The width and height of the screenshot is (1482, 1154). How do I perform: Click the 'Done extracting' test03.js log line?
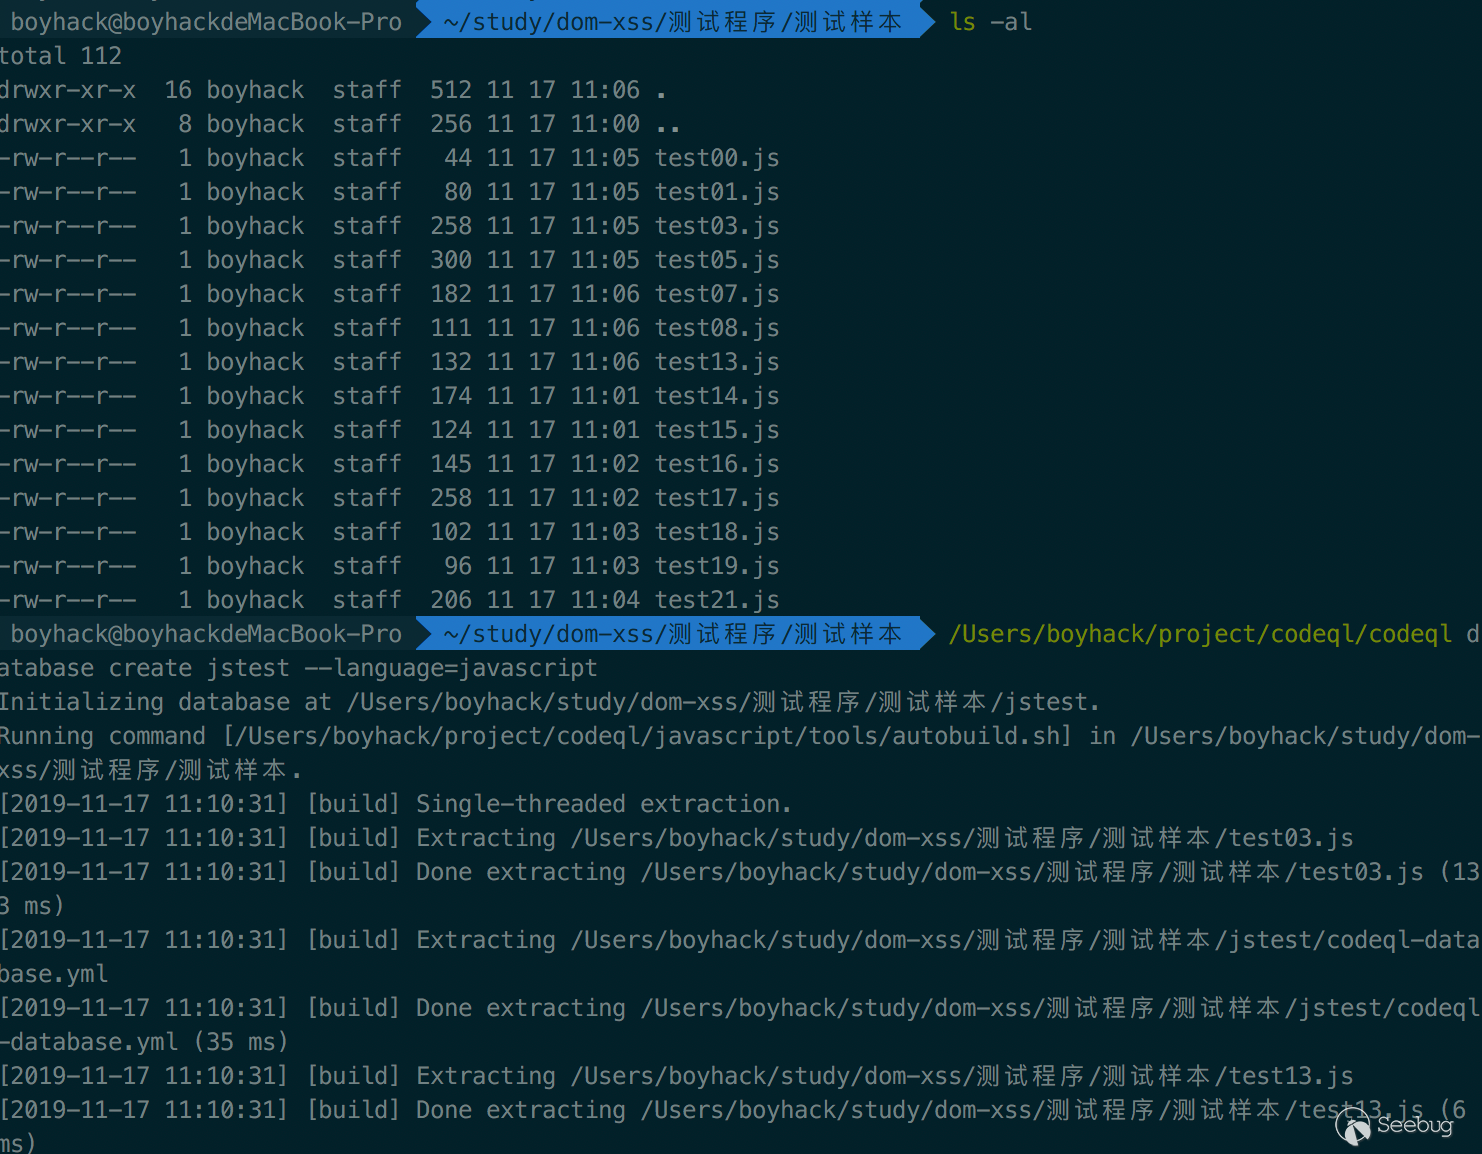(x=740, y=889)
